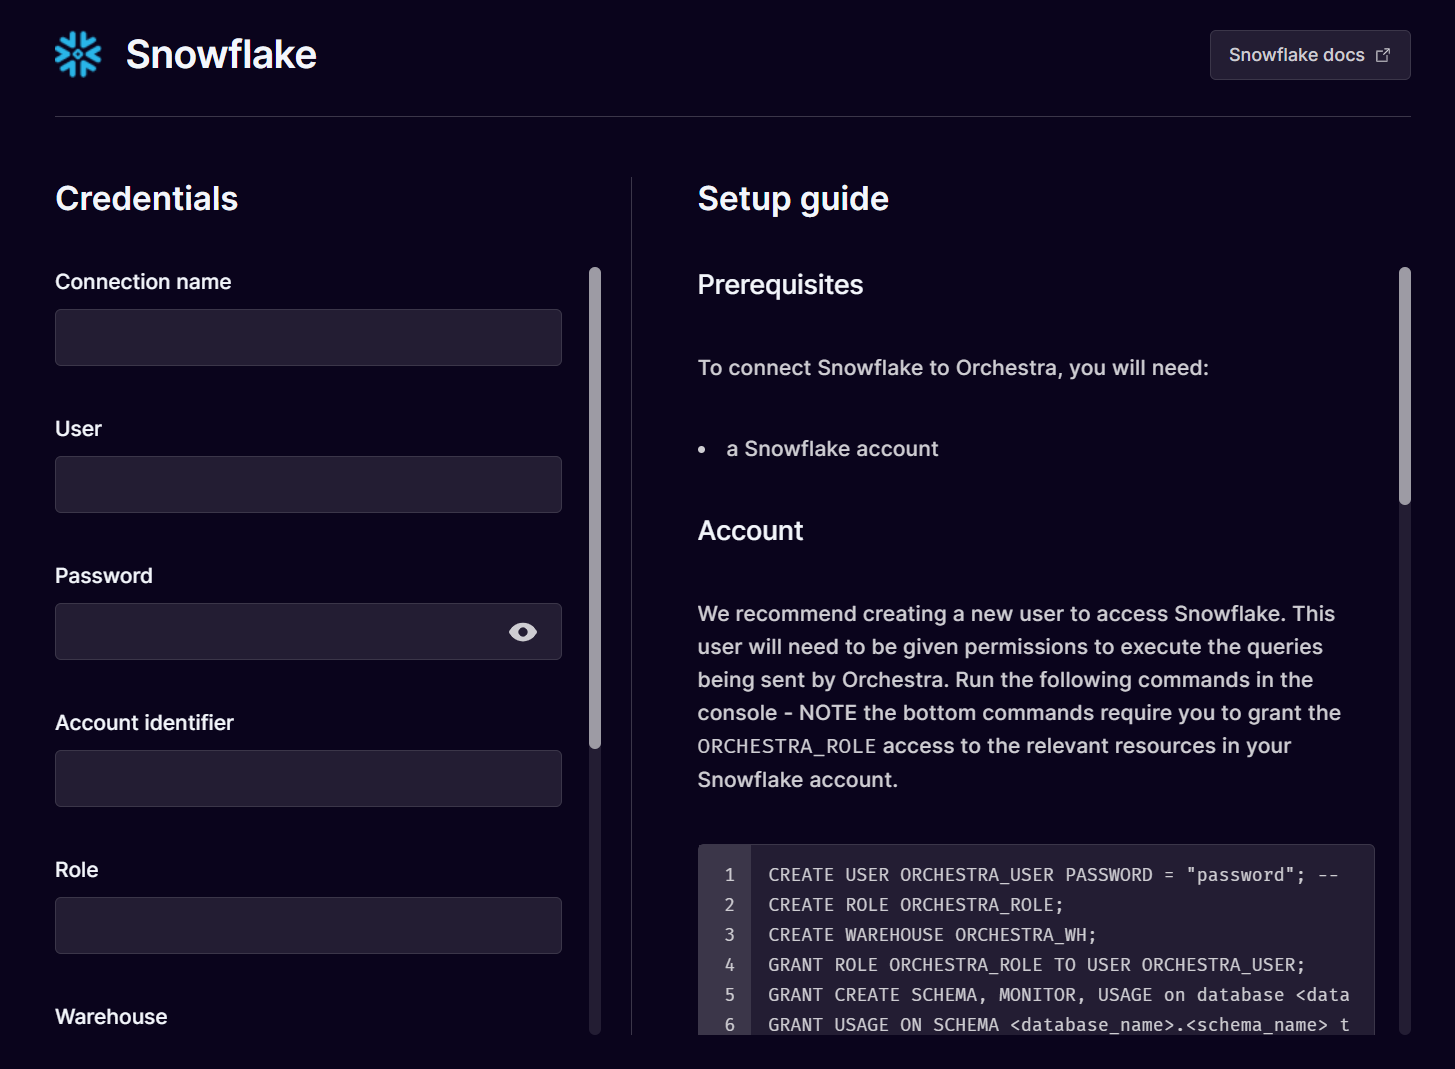The width and height of the screenshot is (1455, 1069).
Task: Open the Snowflake docs button
Action: coord(1310,55)
